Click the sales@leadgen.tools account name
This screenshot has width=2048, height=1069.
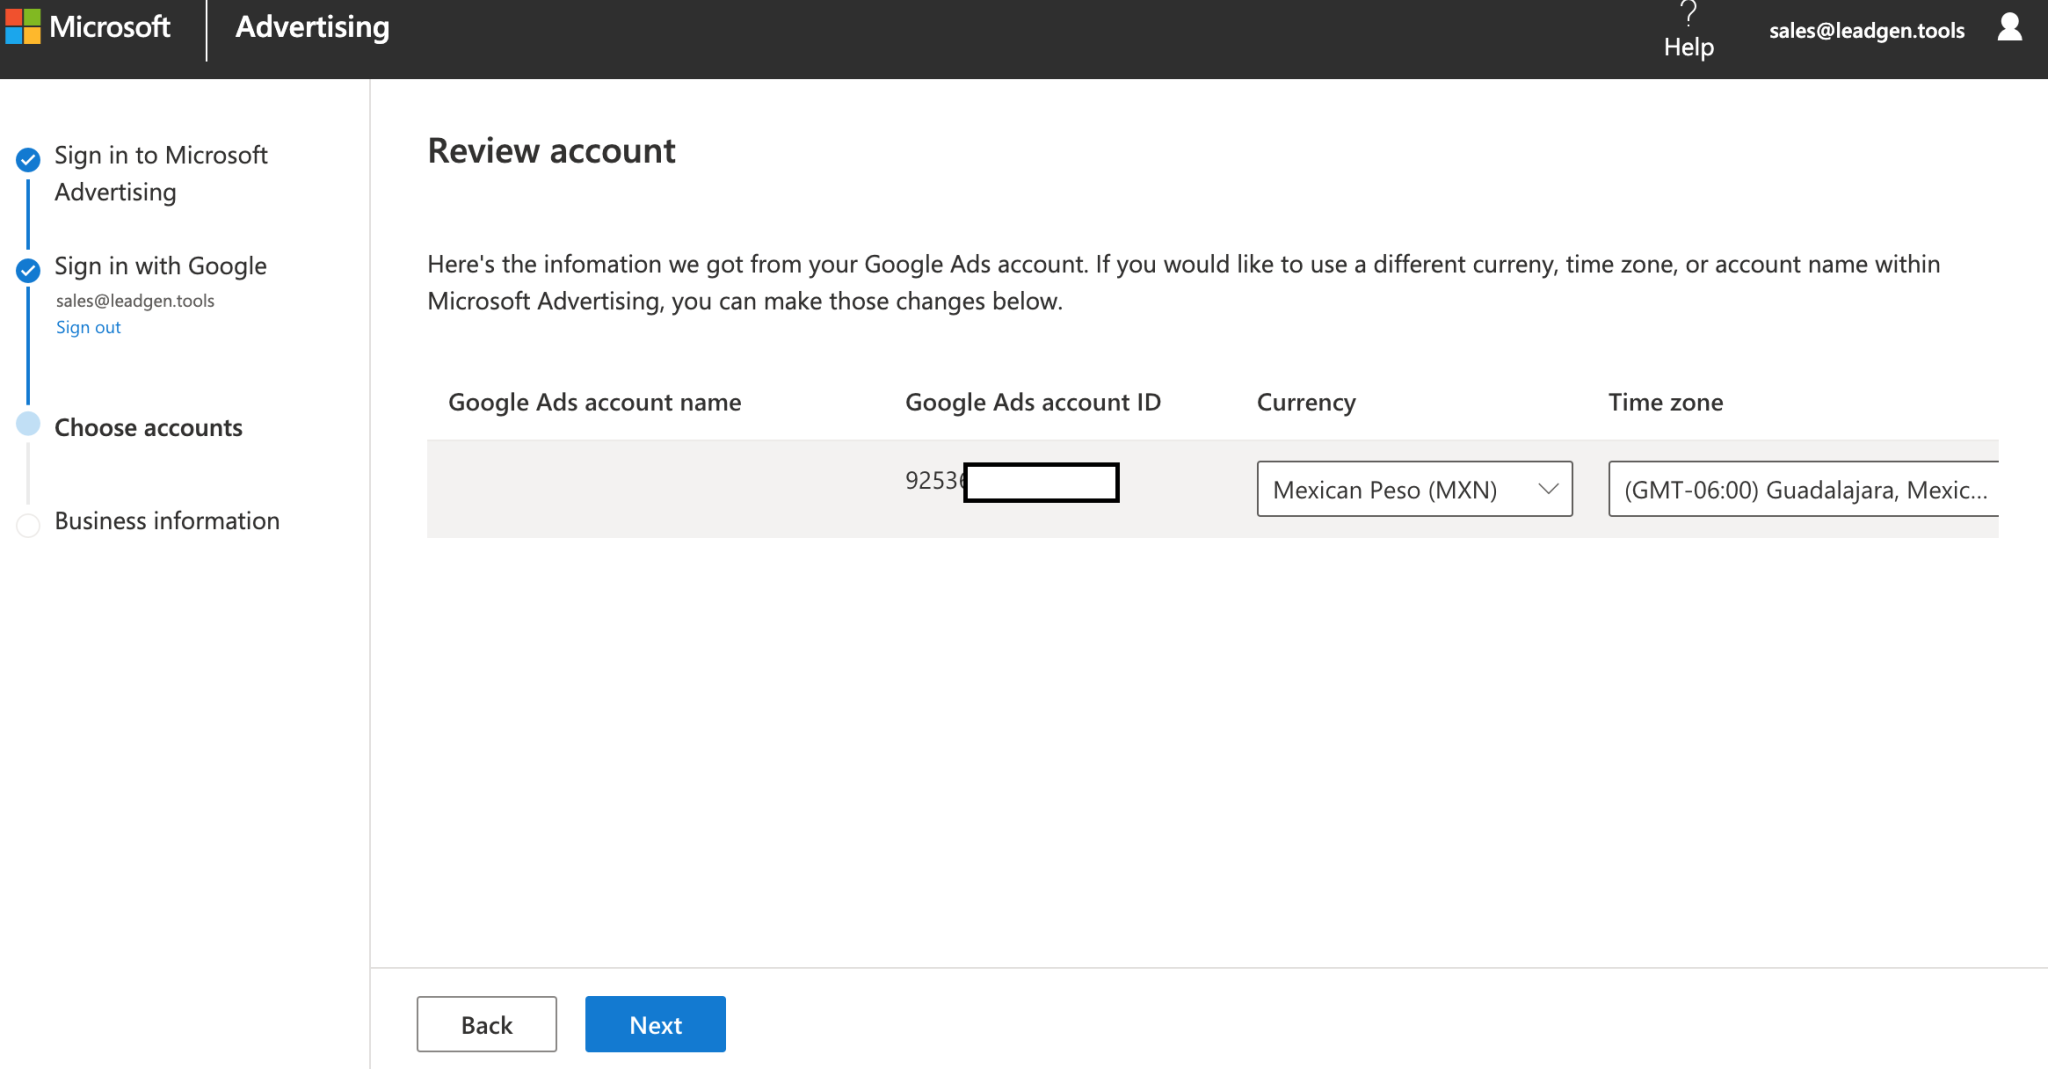[x=1866, y=29]
